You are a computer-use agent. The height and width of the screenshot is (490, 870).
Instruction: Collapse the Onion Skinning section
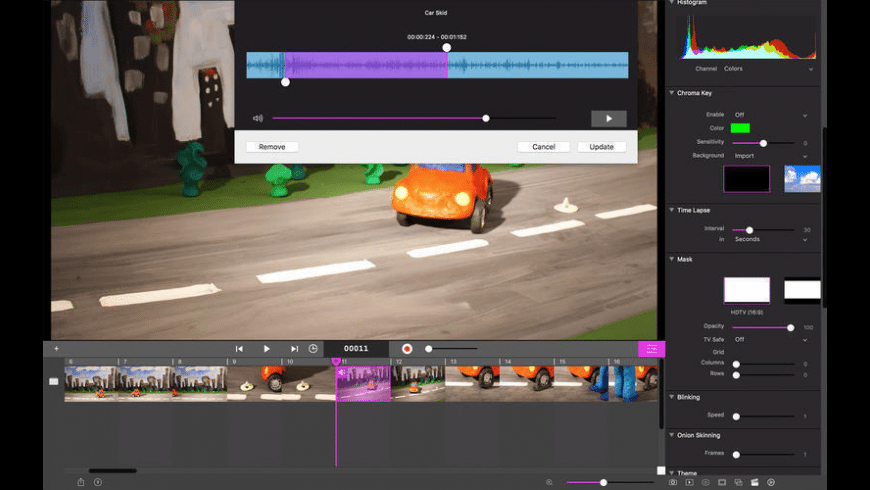[x=672, y=435]
